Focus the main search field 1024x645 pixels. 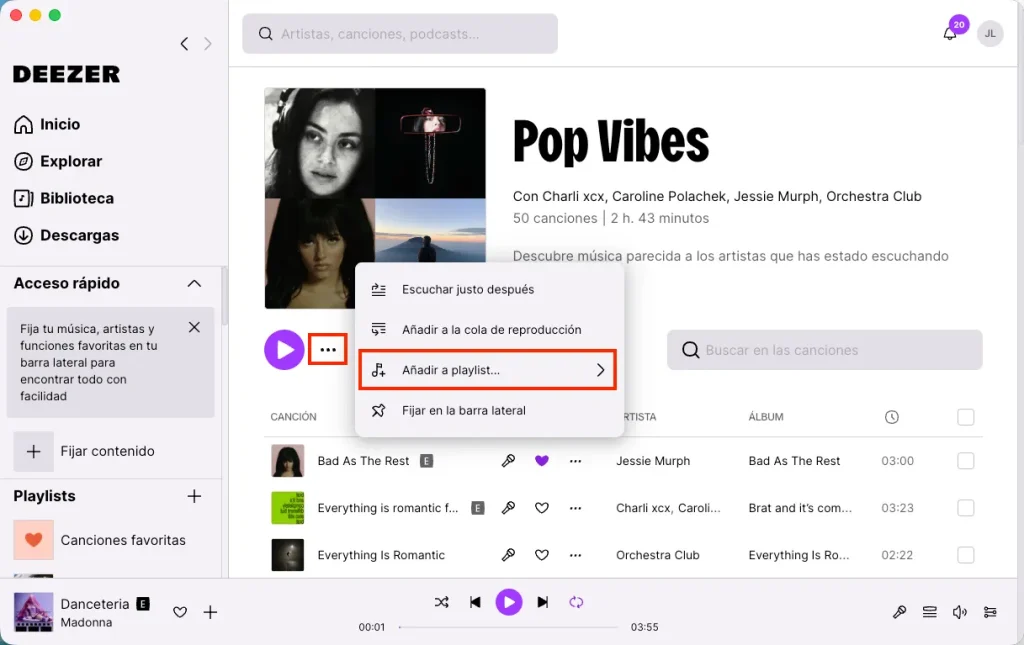click(x=400, y=34)
